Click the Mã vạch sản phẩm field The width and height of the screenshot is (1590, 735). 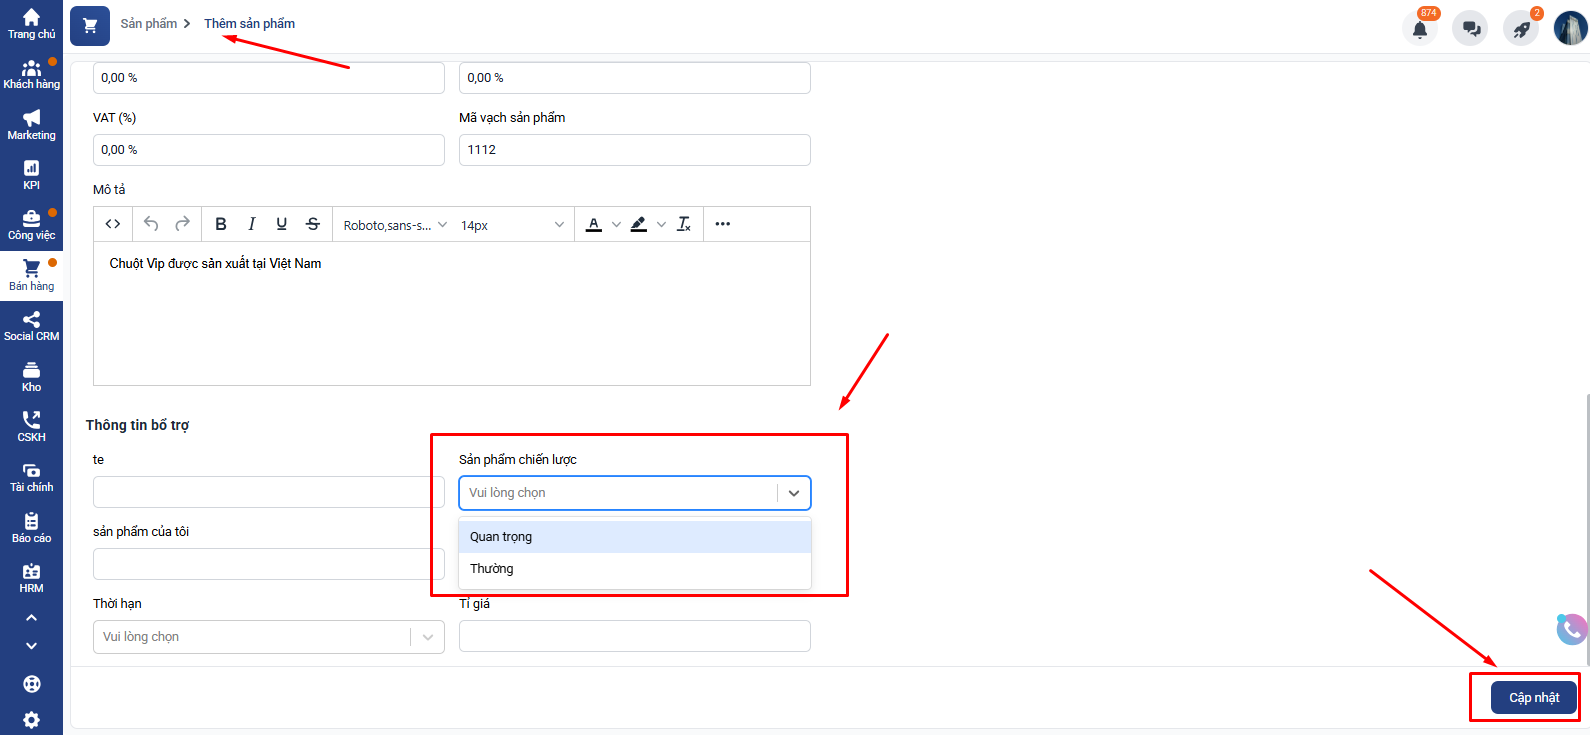tap(634, 150)
